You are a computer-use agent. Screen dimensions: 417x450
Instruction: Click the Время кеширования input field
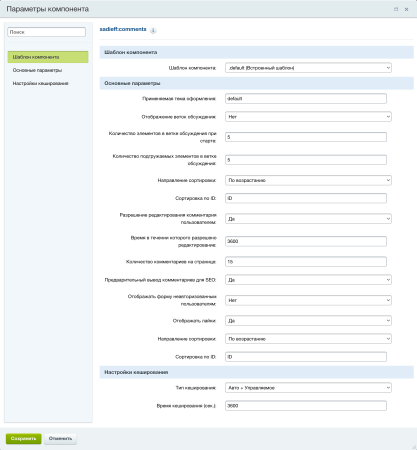(306, 406)
